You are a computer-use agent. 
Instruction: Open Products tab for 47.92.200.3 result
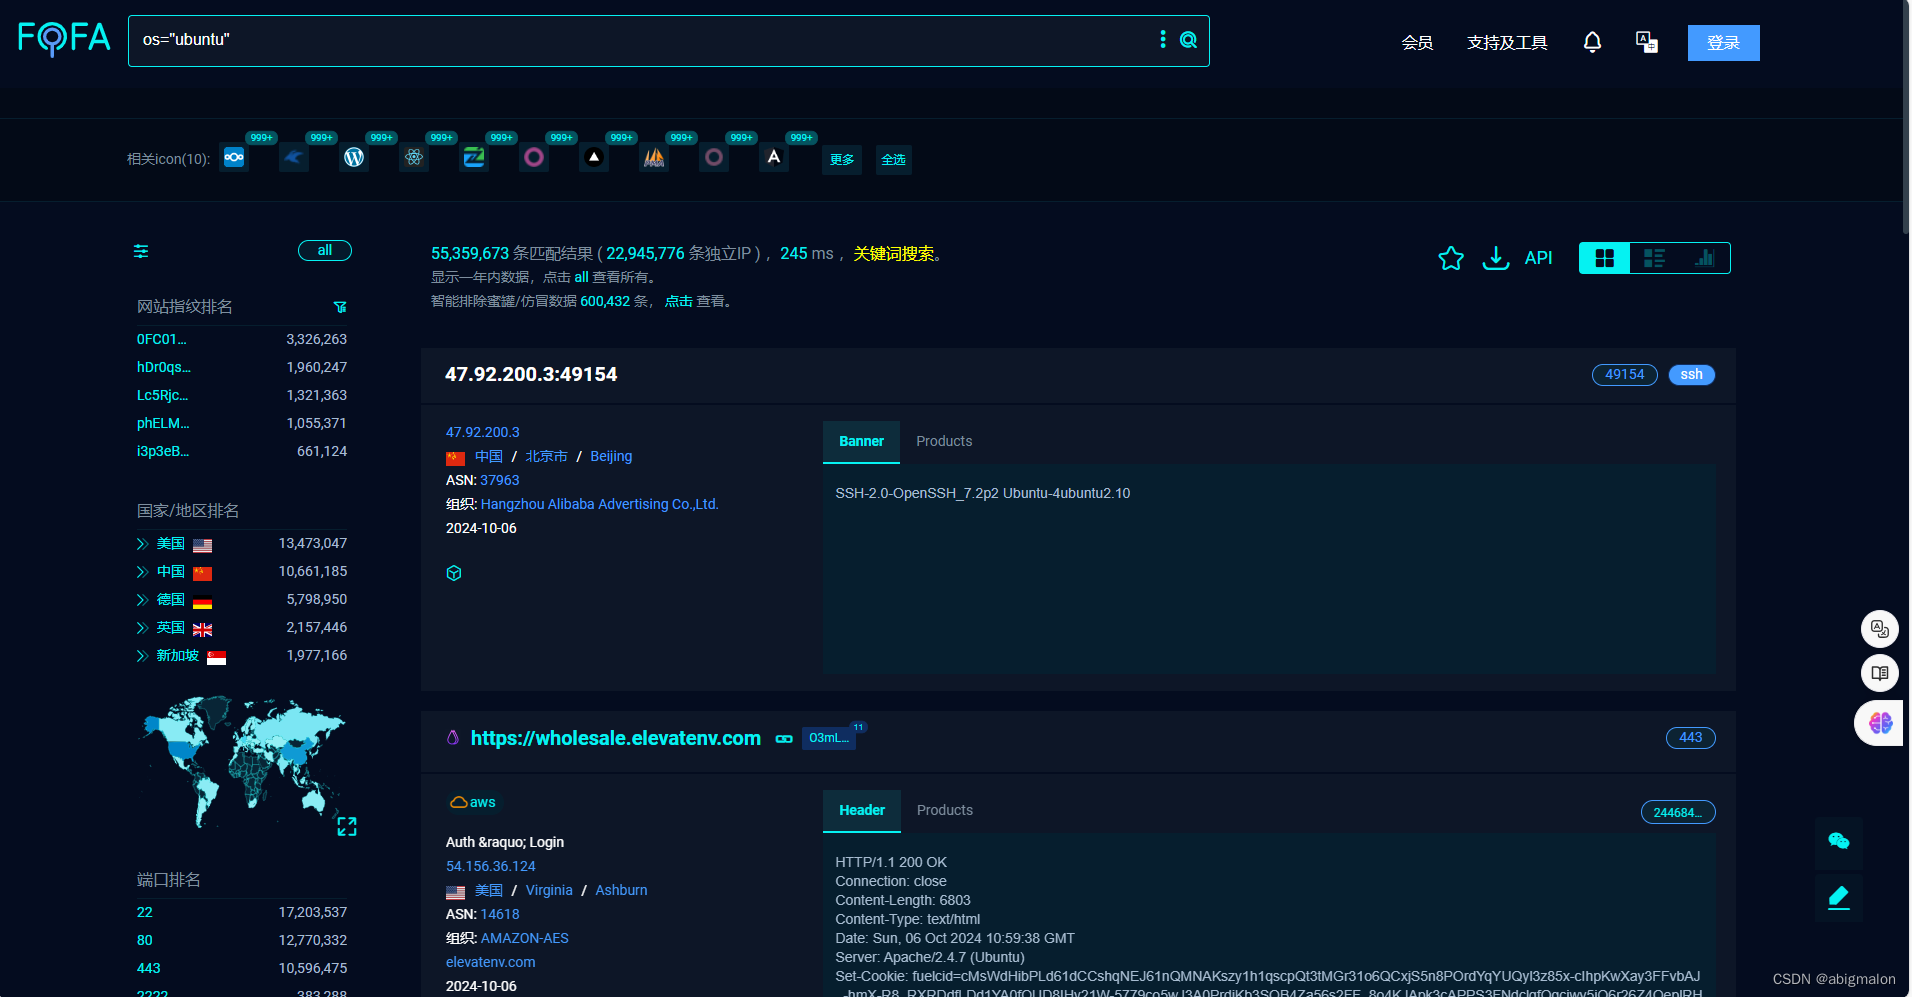pos(944,441)
